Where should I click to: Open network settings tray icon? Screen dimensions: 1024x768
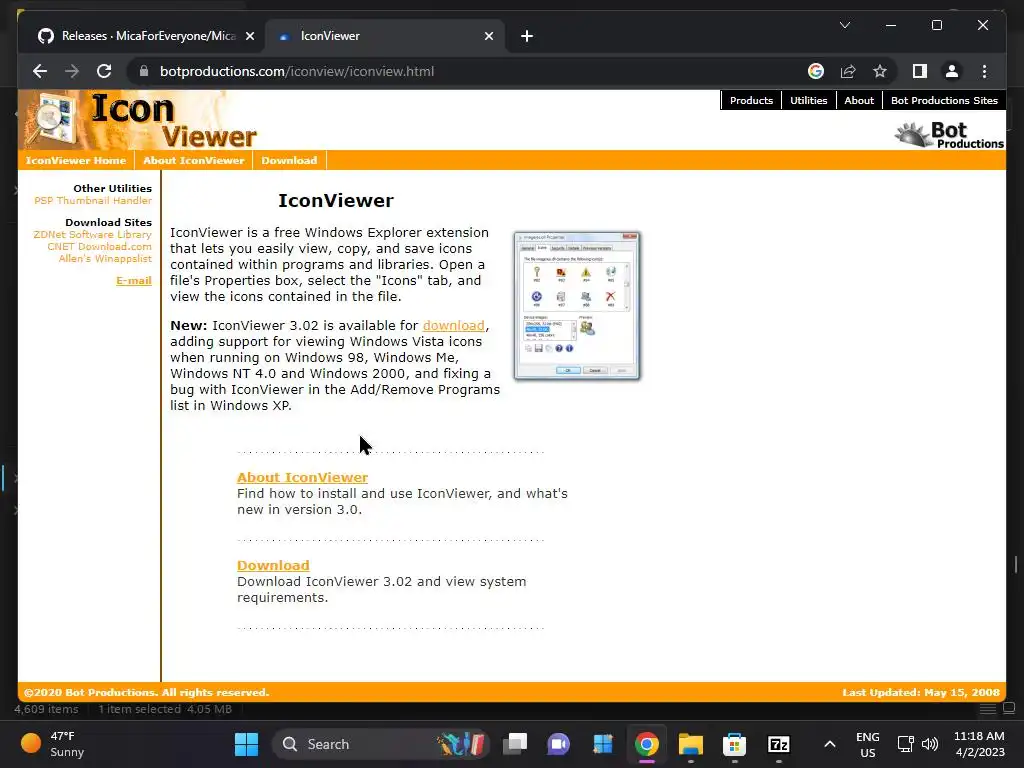click(x=906, y=744)
